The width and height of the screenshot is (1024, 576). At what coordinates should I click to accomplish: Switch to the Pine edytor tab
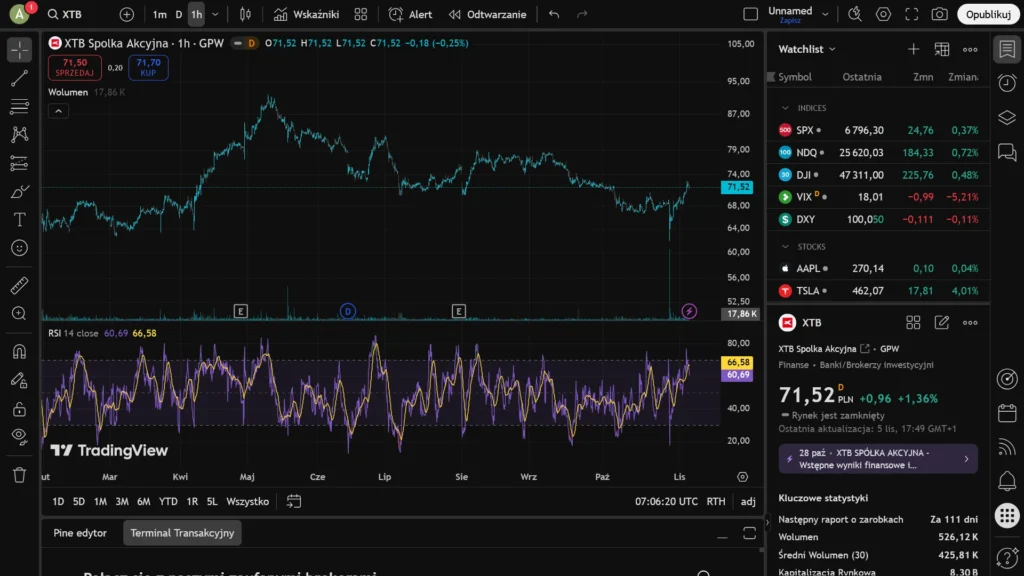(80, 533)
